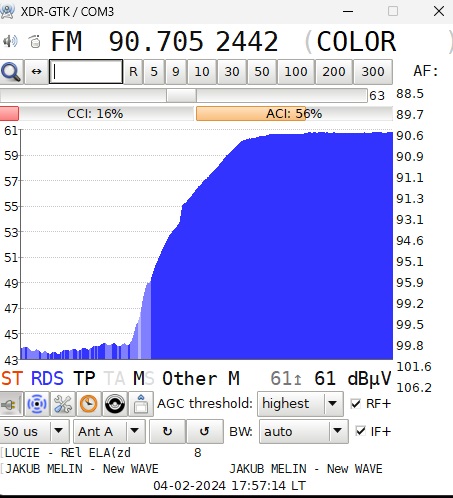Viewport: 453px width, 498px height.
Task: Uncheck the IF+ checkbox
Action: point(360,431)
